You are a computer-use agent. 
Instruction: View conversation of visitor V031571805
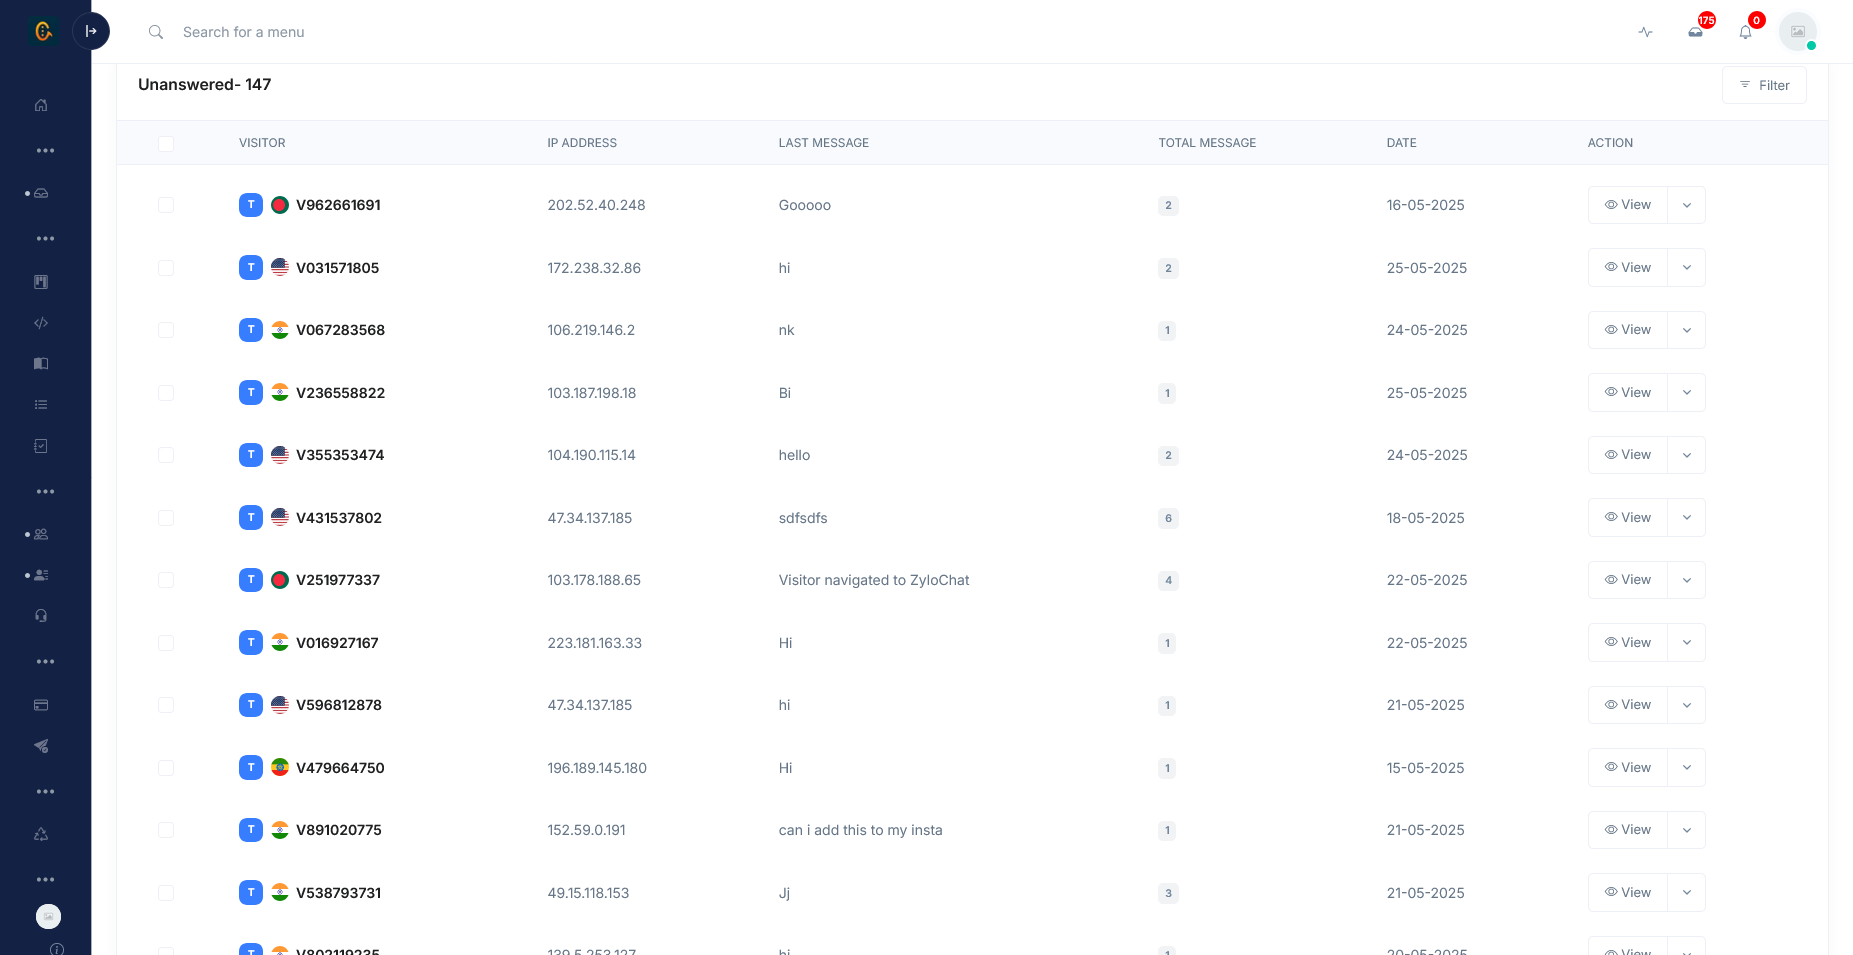pyautogui.click(x=1628, y=268)
